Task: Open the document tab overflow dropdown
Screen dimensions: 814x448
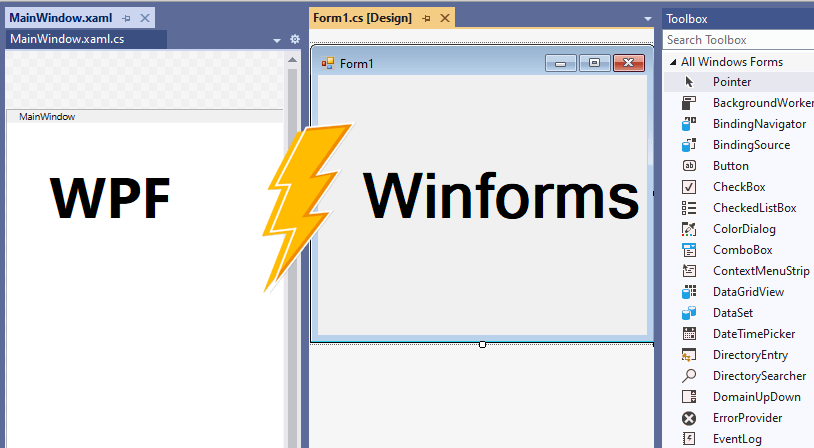Action: [647, 19]
